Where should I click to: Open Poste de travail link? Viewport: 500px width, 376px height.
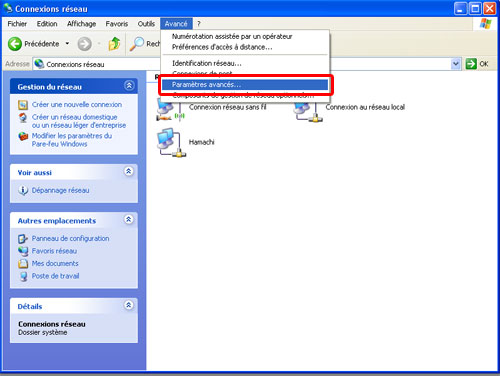[x=55, y=276]
